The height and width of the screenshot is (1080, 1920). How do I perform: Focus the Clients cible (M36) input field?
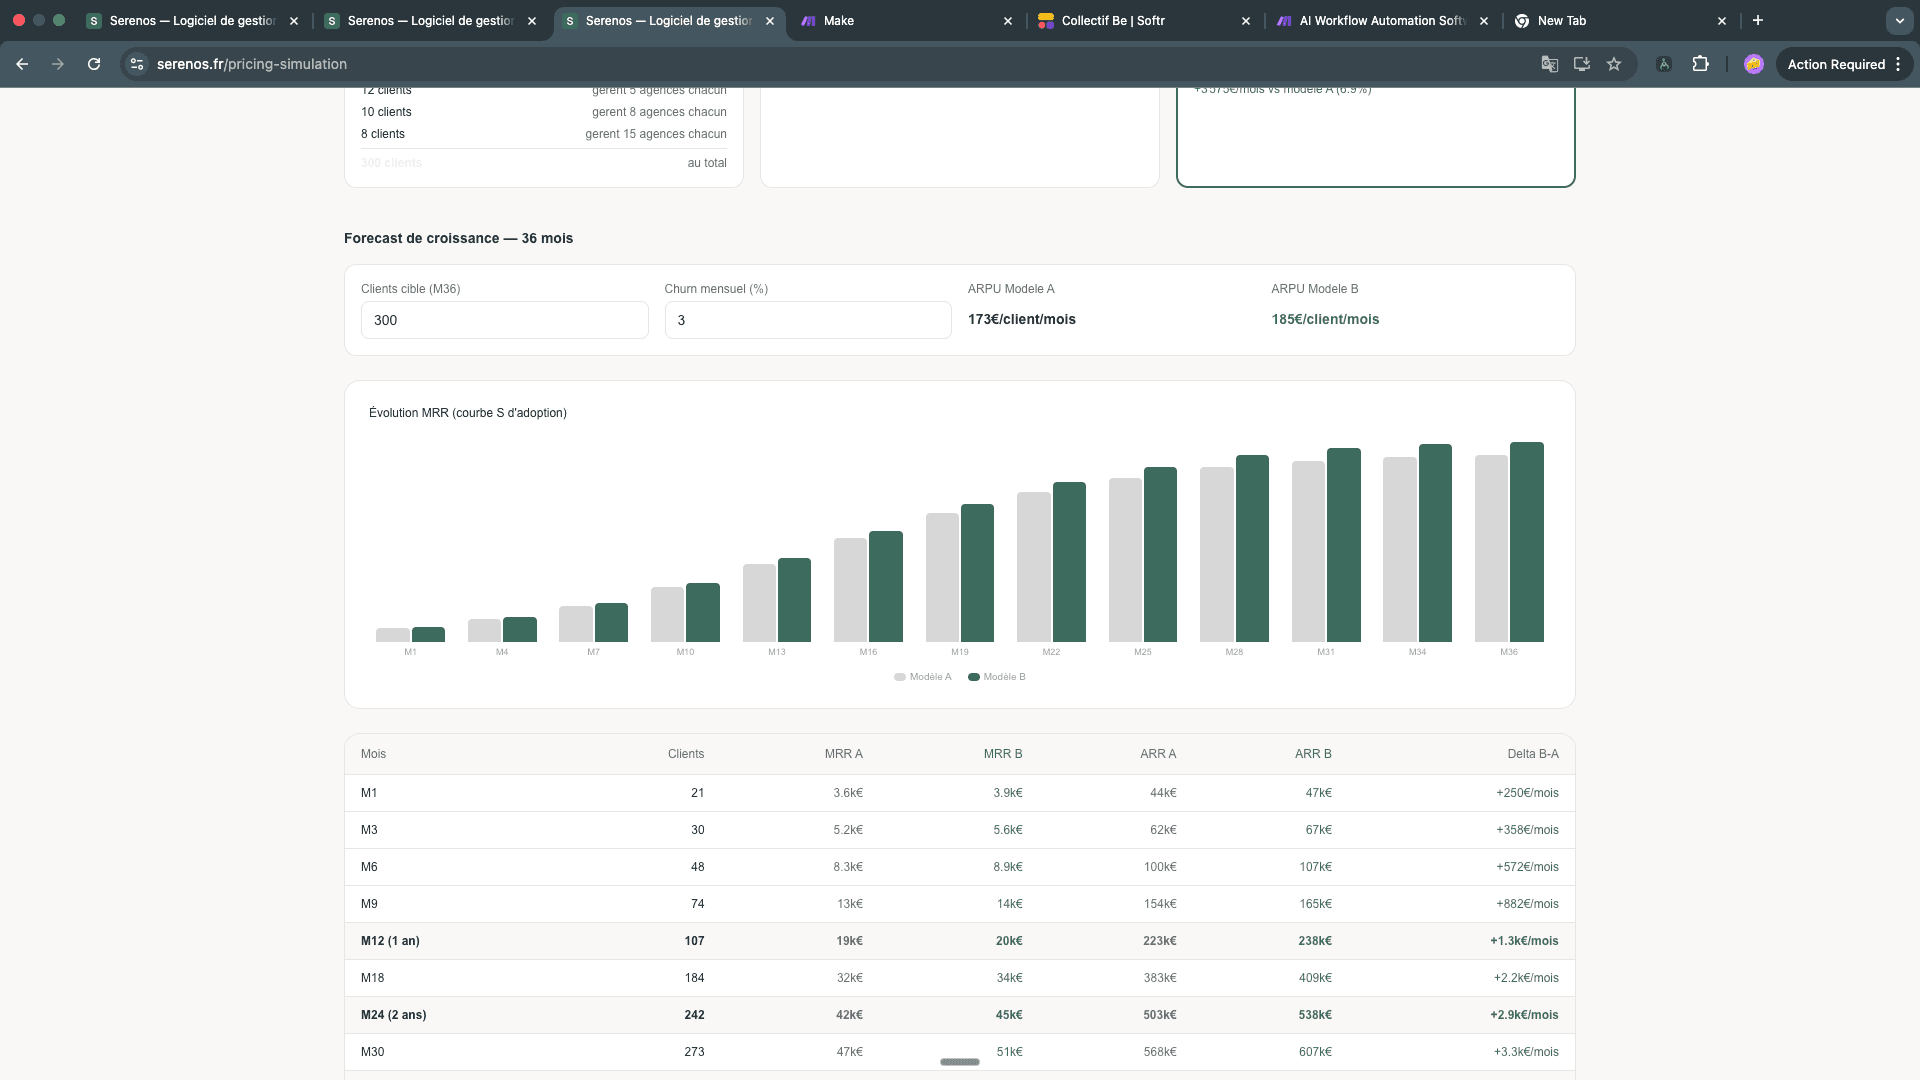pos(505,320)
